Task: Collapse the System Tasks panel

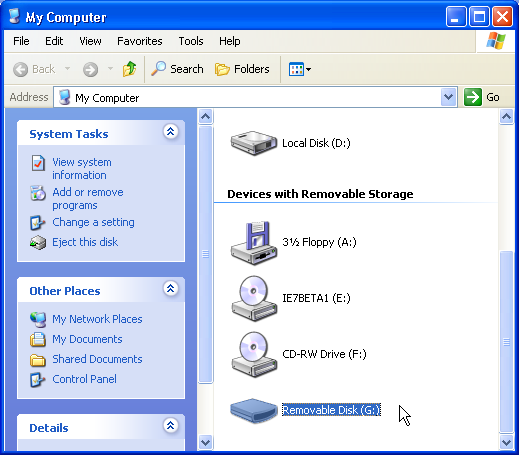Action: [x=170, y=132]
